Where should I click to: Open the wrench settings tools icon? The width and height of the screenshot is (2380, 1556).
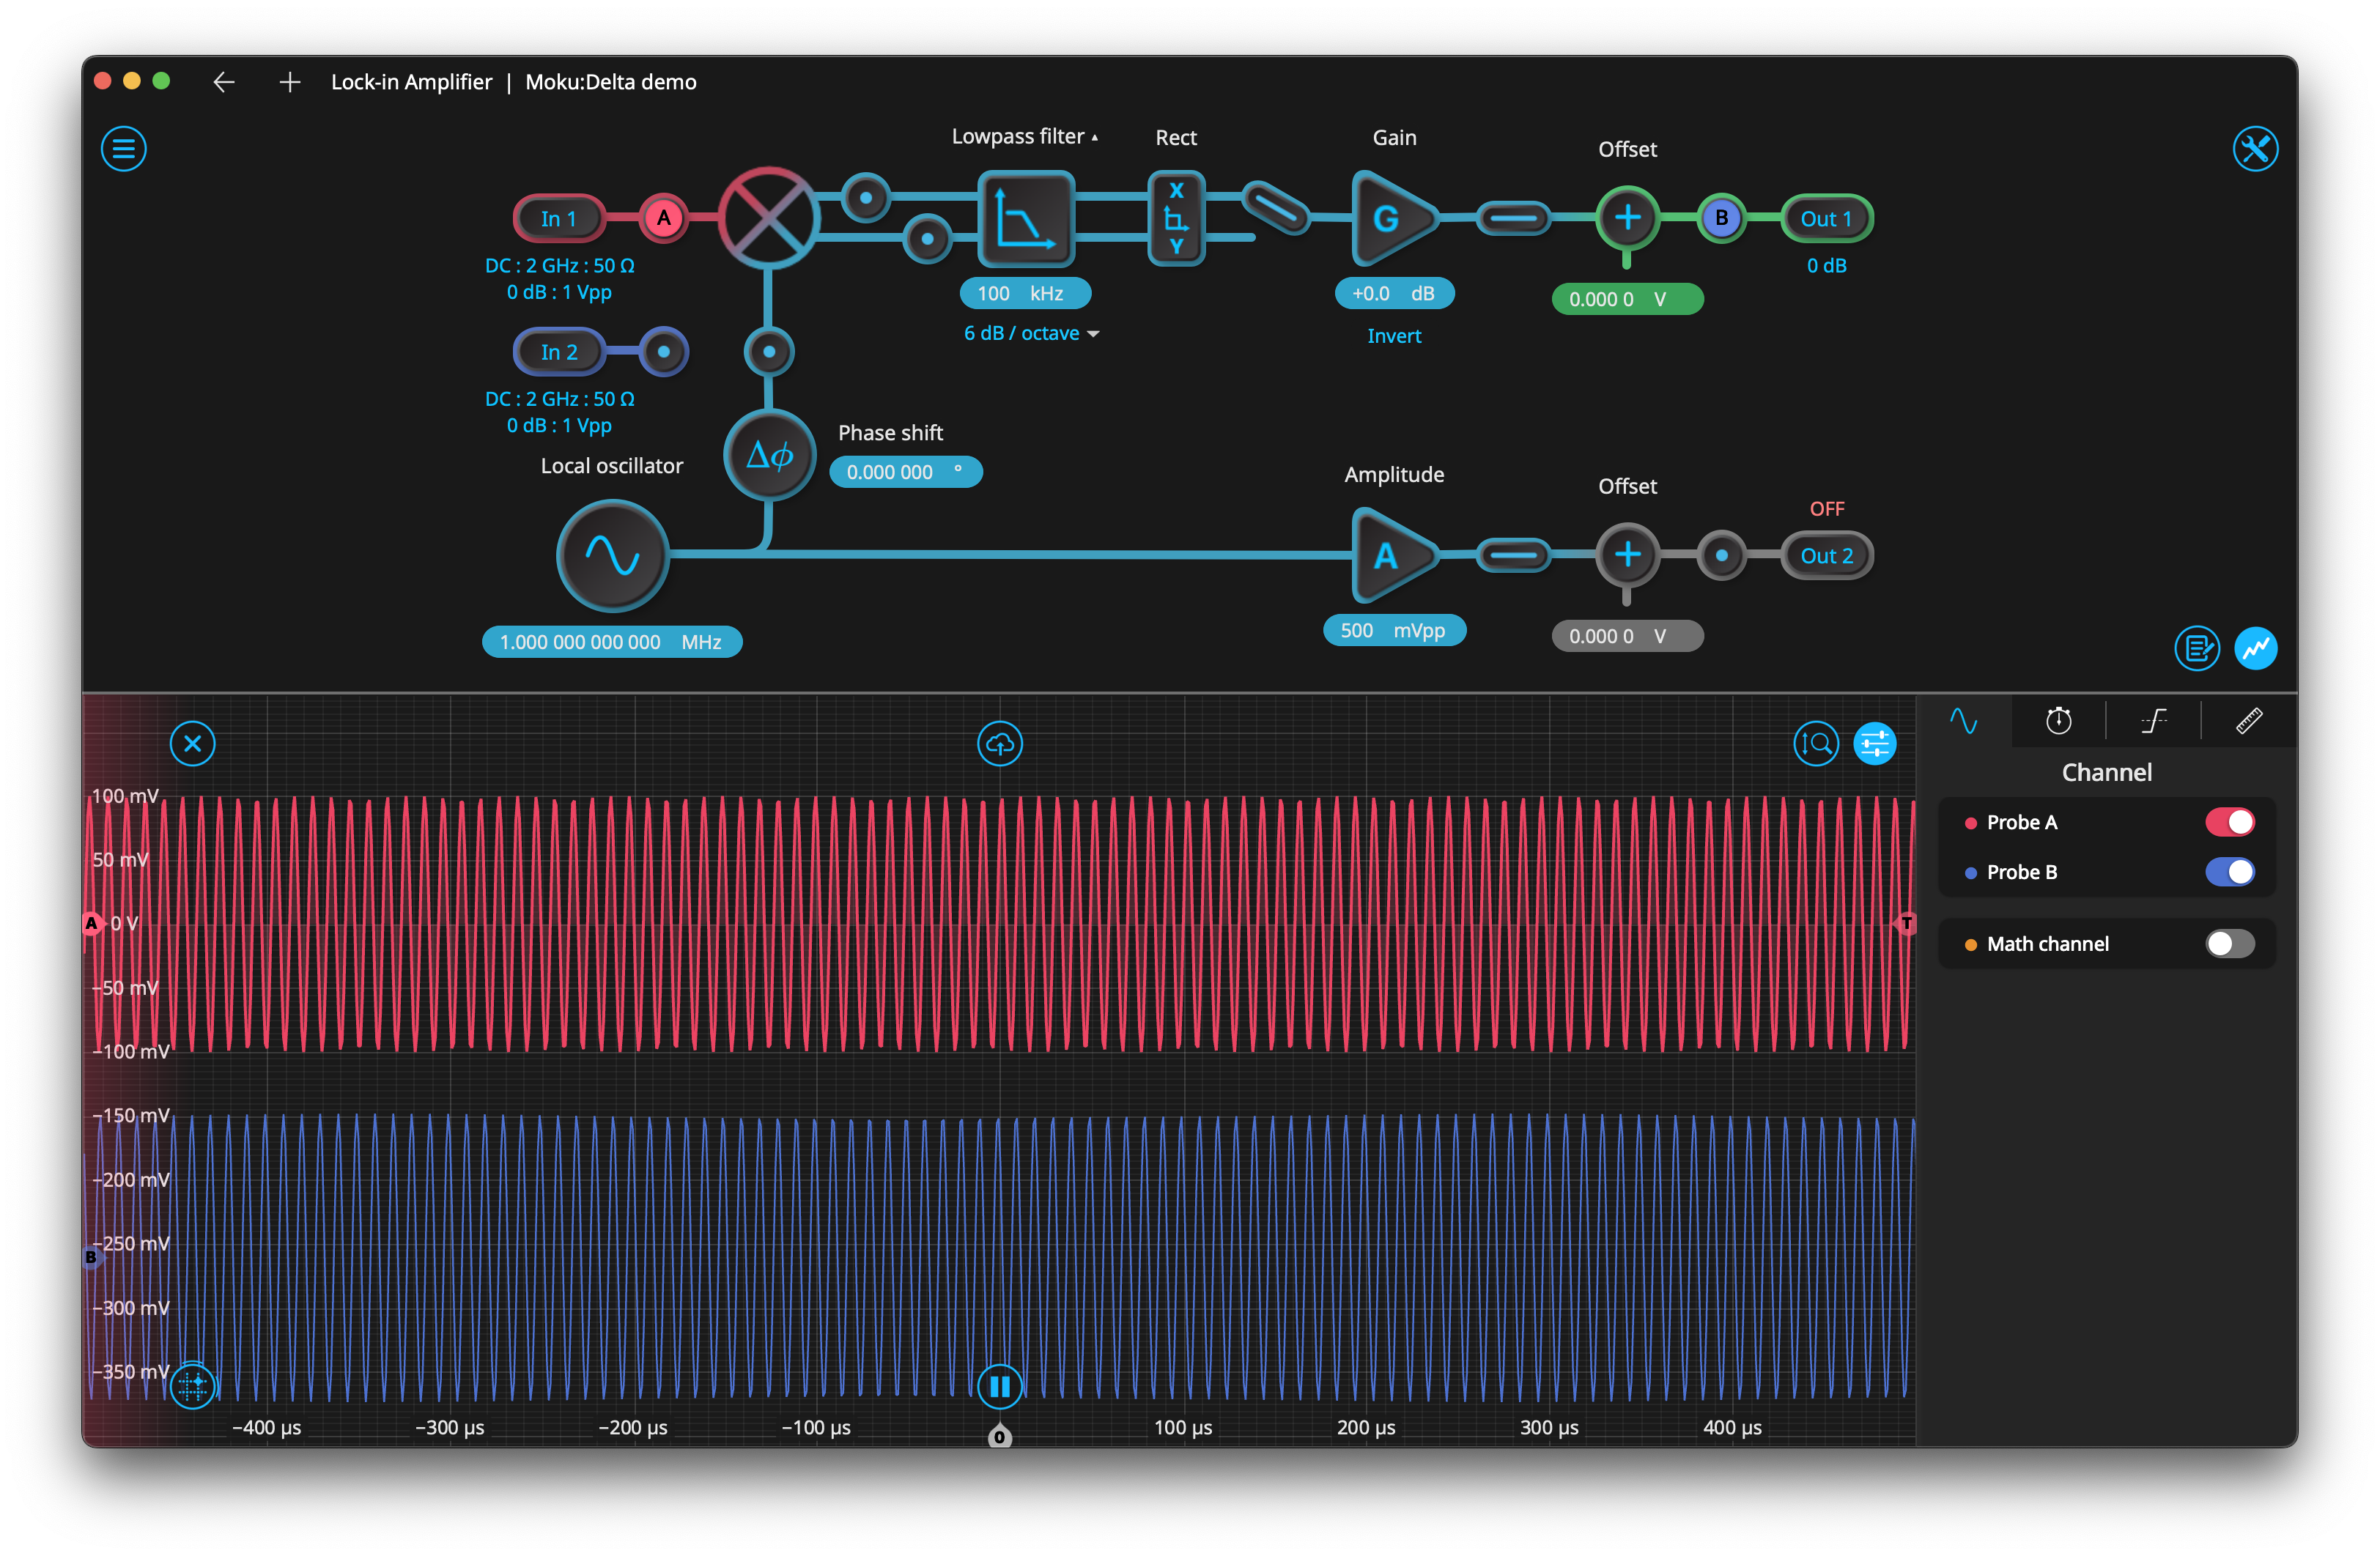(2255, 149)
